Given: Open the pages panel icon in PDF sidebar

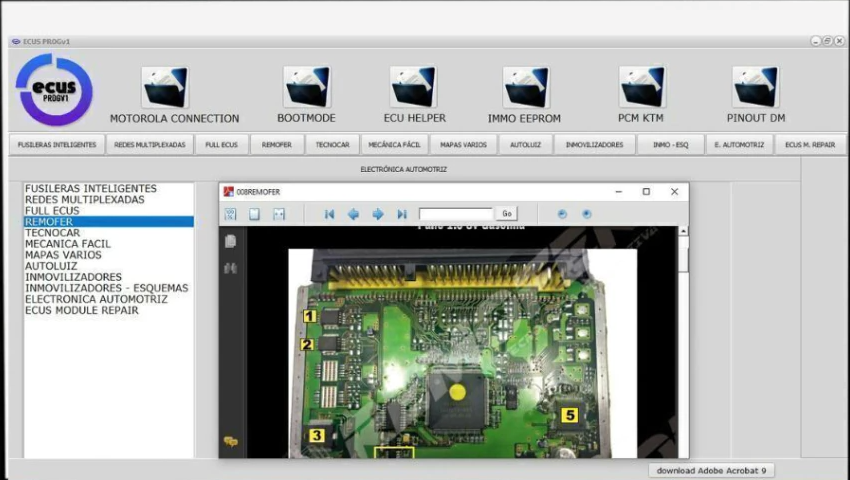Looking at the screenshot, I should (x=231, y=241).
